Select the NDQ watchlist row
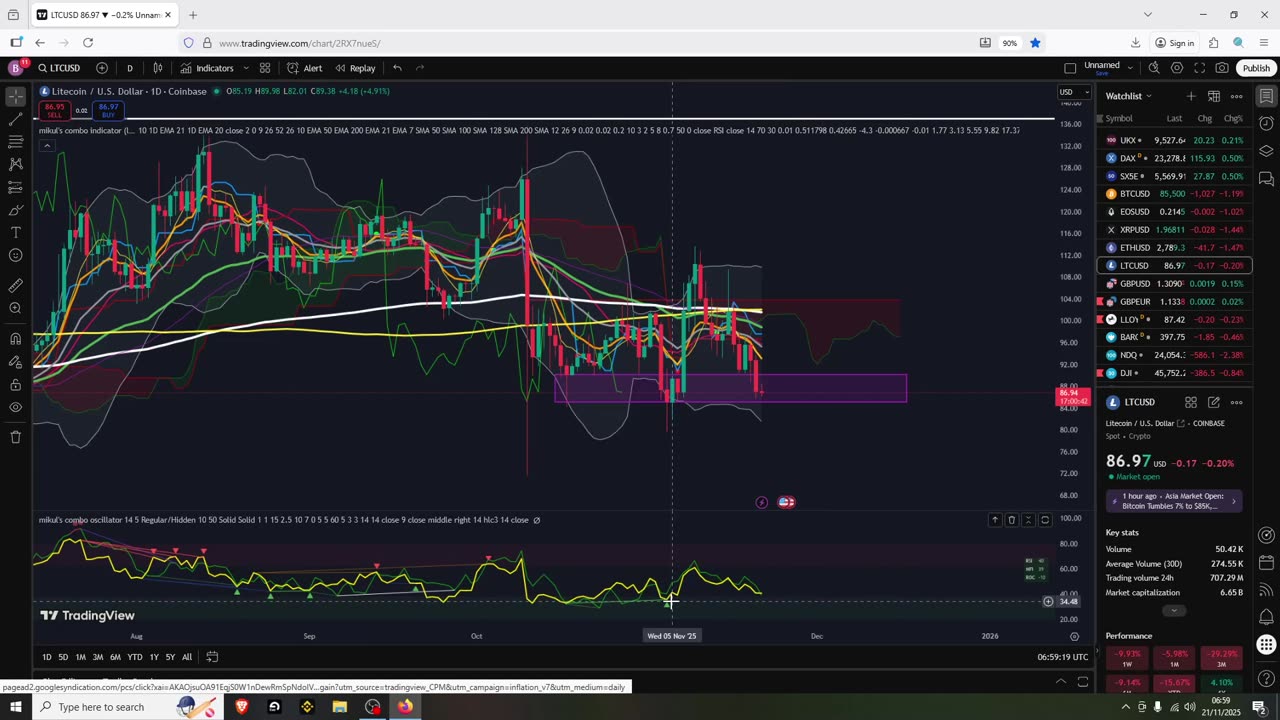Viewport: 1280px width, 720px height. (x=1174, y=355)
